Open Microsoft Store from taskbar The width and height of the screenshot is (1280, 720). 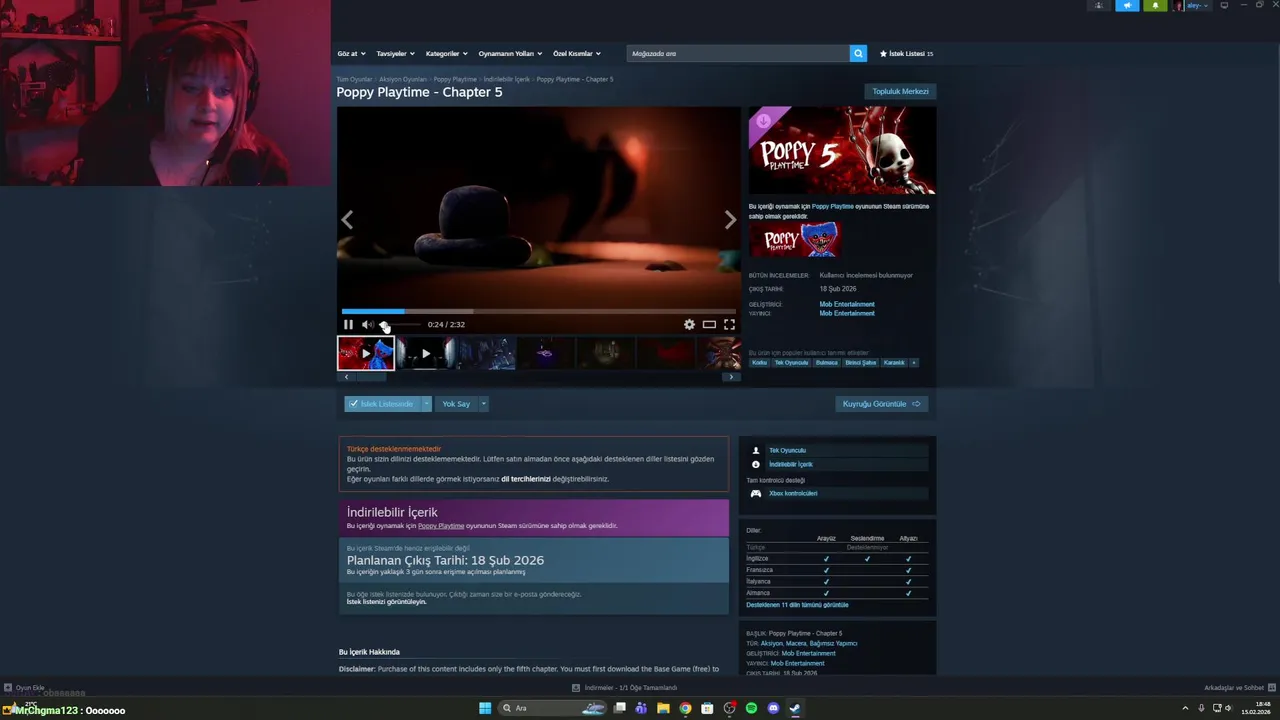[x=707, y=708]
